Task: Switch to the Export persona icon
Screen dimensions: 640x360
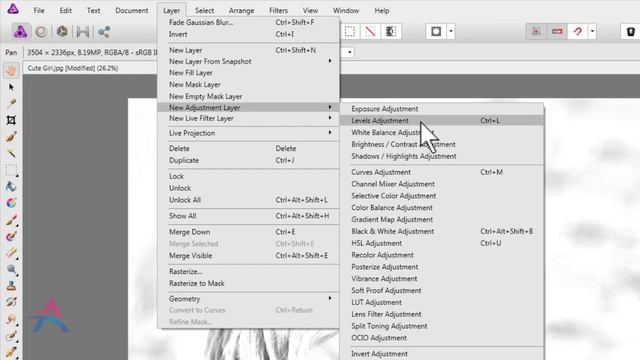Action: coord(104,32)
